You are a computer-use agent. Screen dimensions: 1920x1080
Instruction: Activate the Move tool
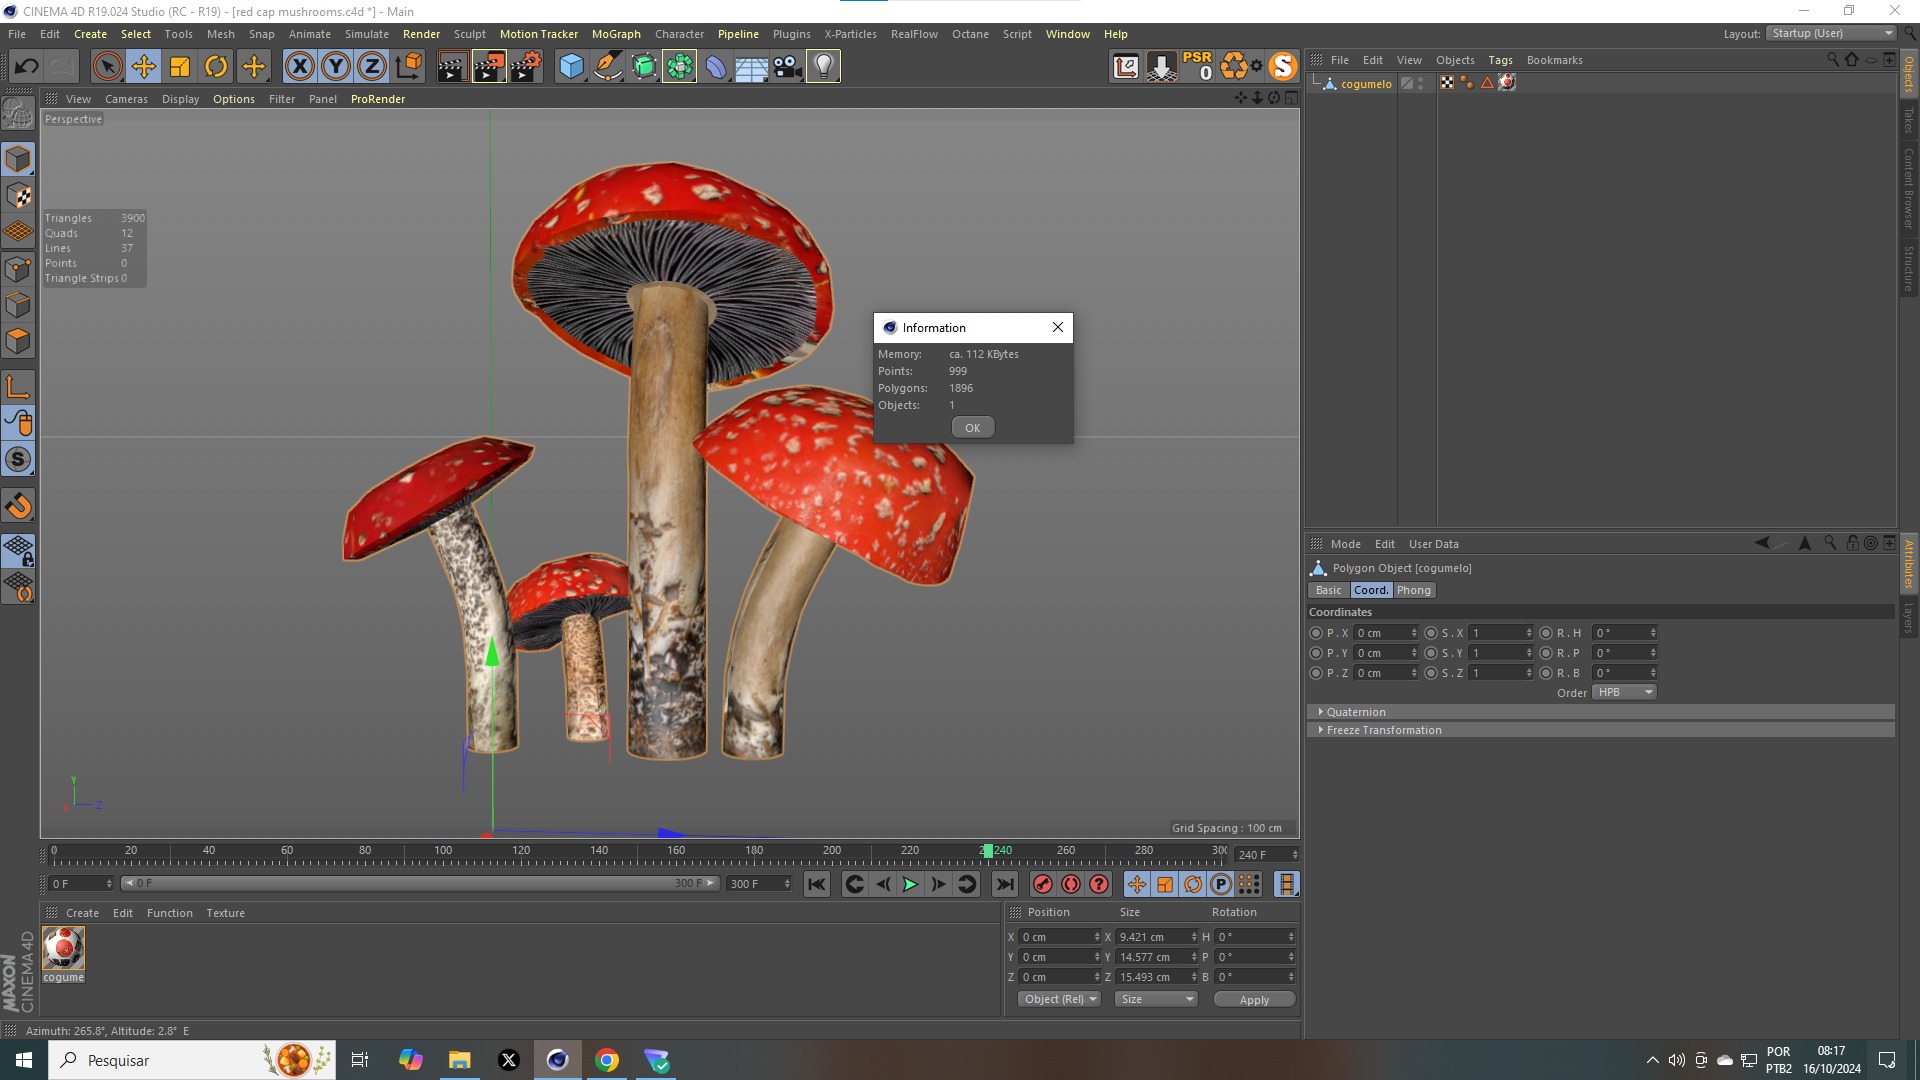pos(143,67)
